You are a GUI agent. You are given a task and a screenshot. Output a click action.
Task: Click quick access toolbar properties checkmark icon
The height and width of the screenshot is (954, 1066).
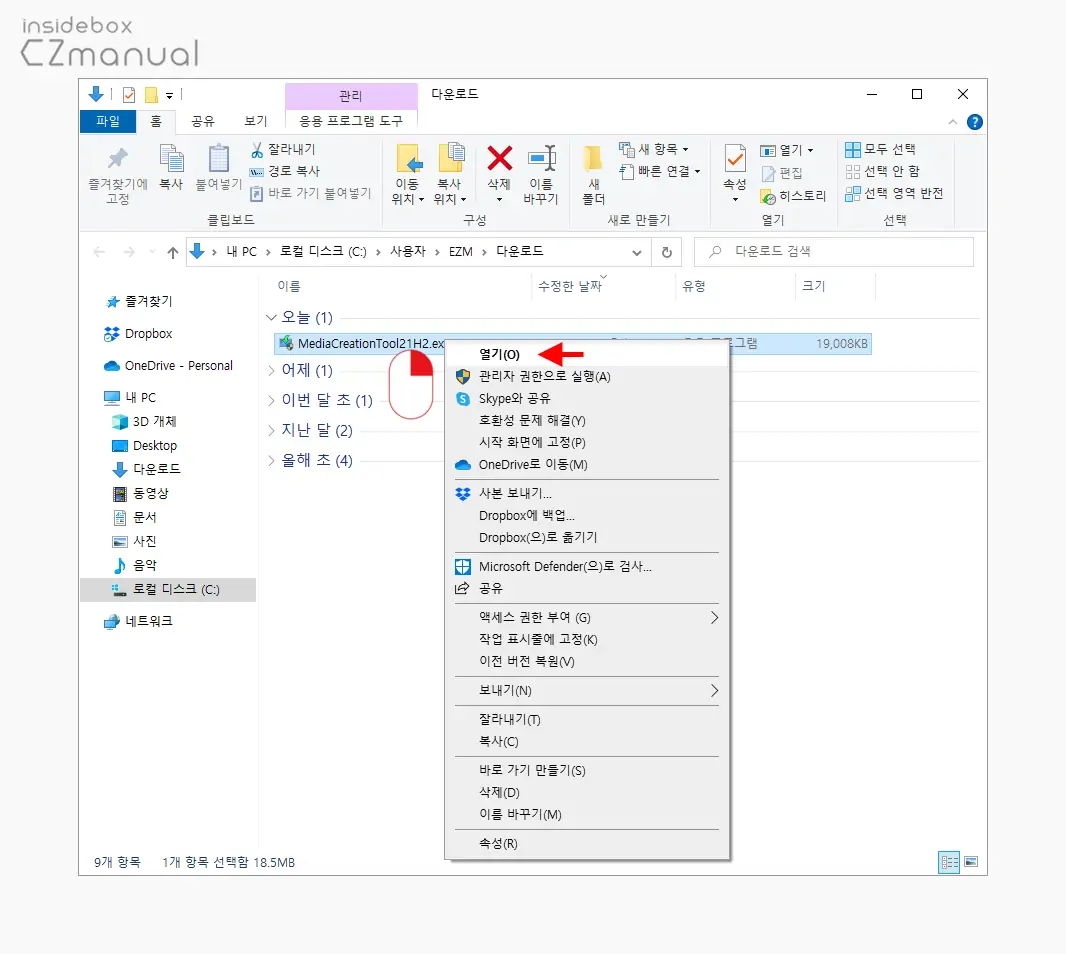click(x=129, y=95)
